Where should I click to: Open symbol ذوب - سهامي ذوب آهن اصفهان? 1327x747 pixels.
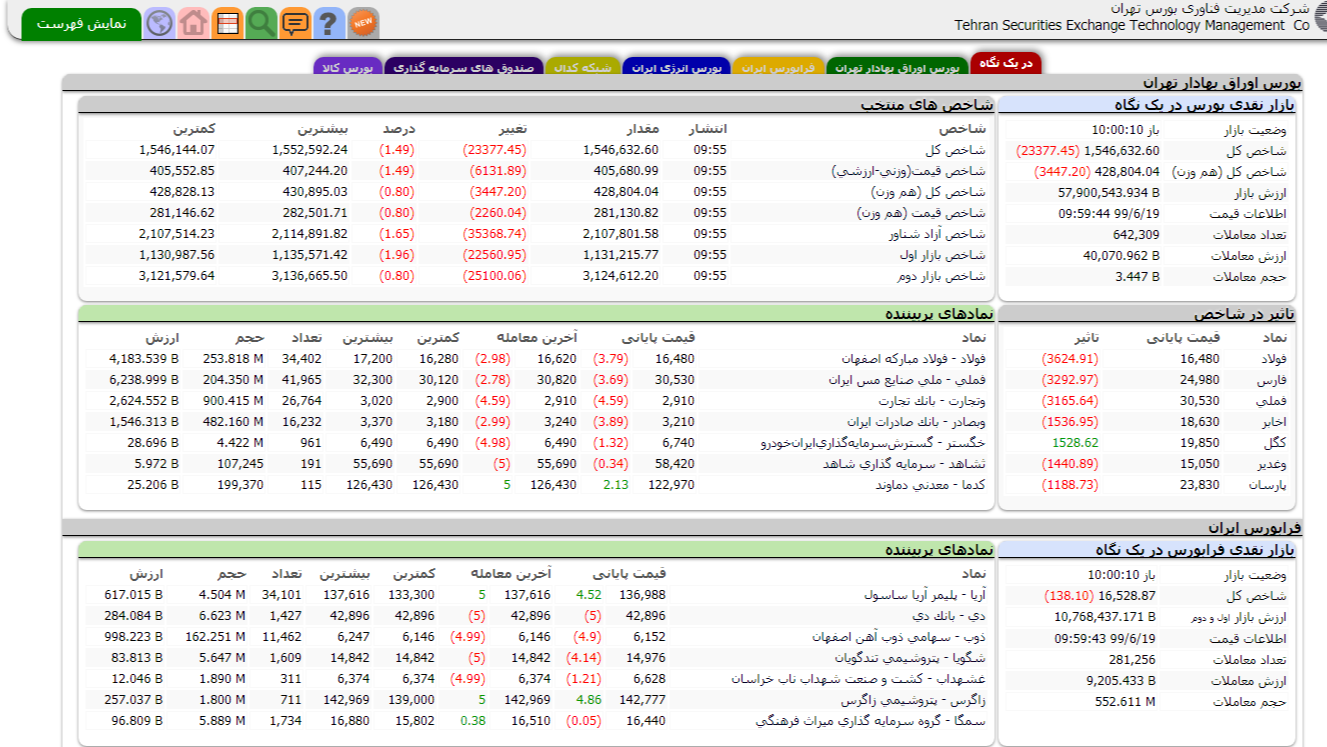(899, 636)
